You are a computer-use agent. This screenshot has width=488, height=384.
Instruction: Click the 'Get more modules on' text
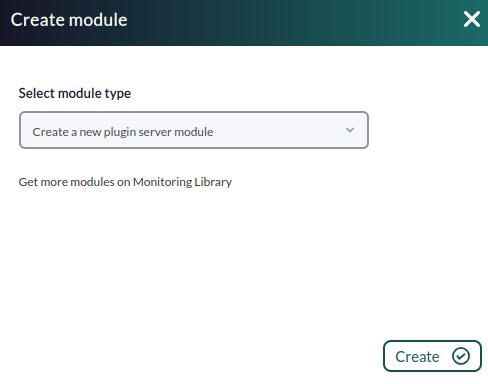pos(74,182)
